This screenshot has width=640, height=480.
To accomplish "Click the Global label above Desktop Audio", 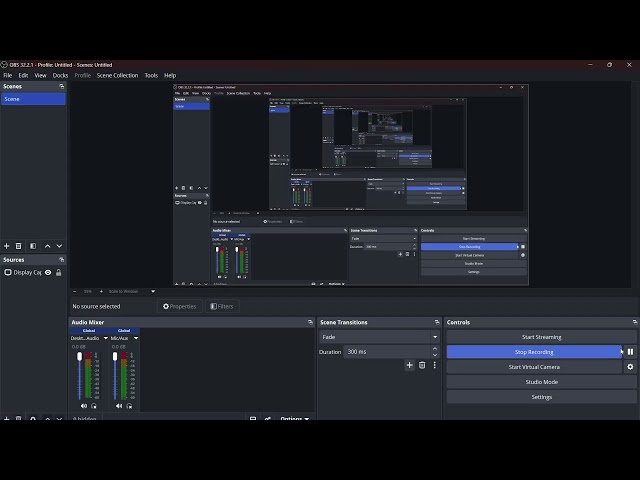I will (x=89, y=331).
